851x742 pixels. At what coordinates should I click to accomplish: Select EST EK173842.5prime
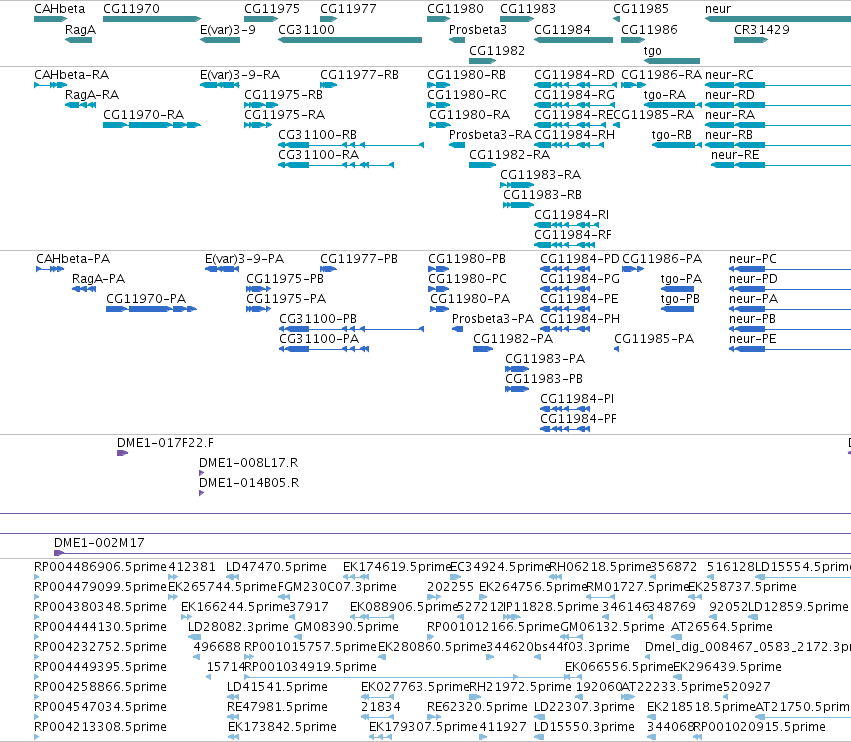(282, 727)
